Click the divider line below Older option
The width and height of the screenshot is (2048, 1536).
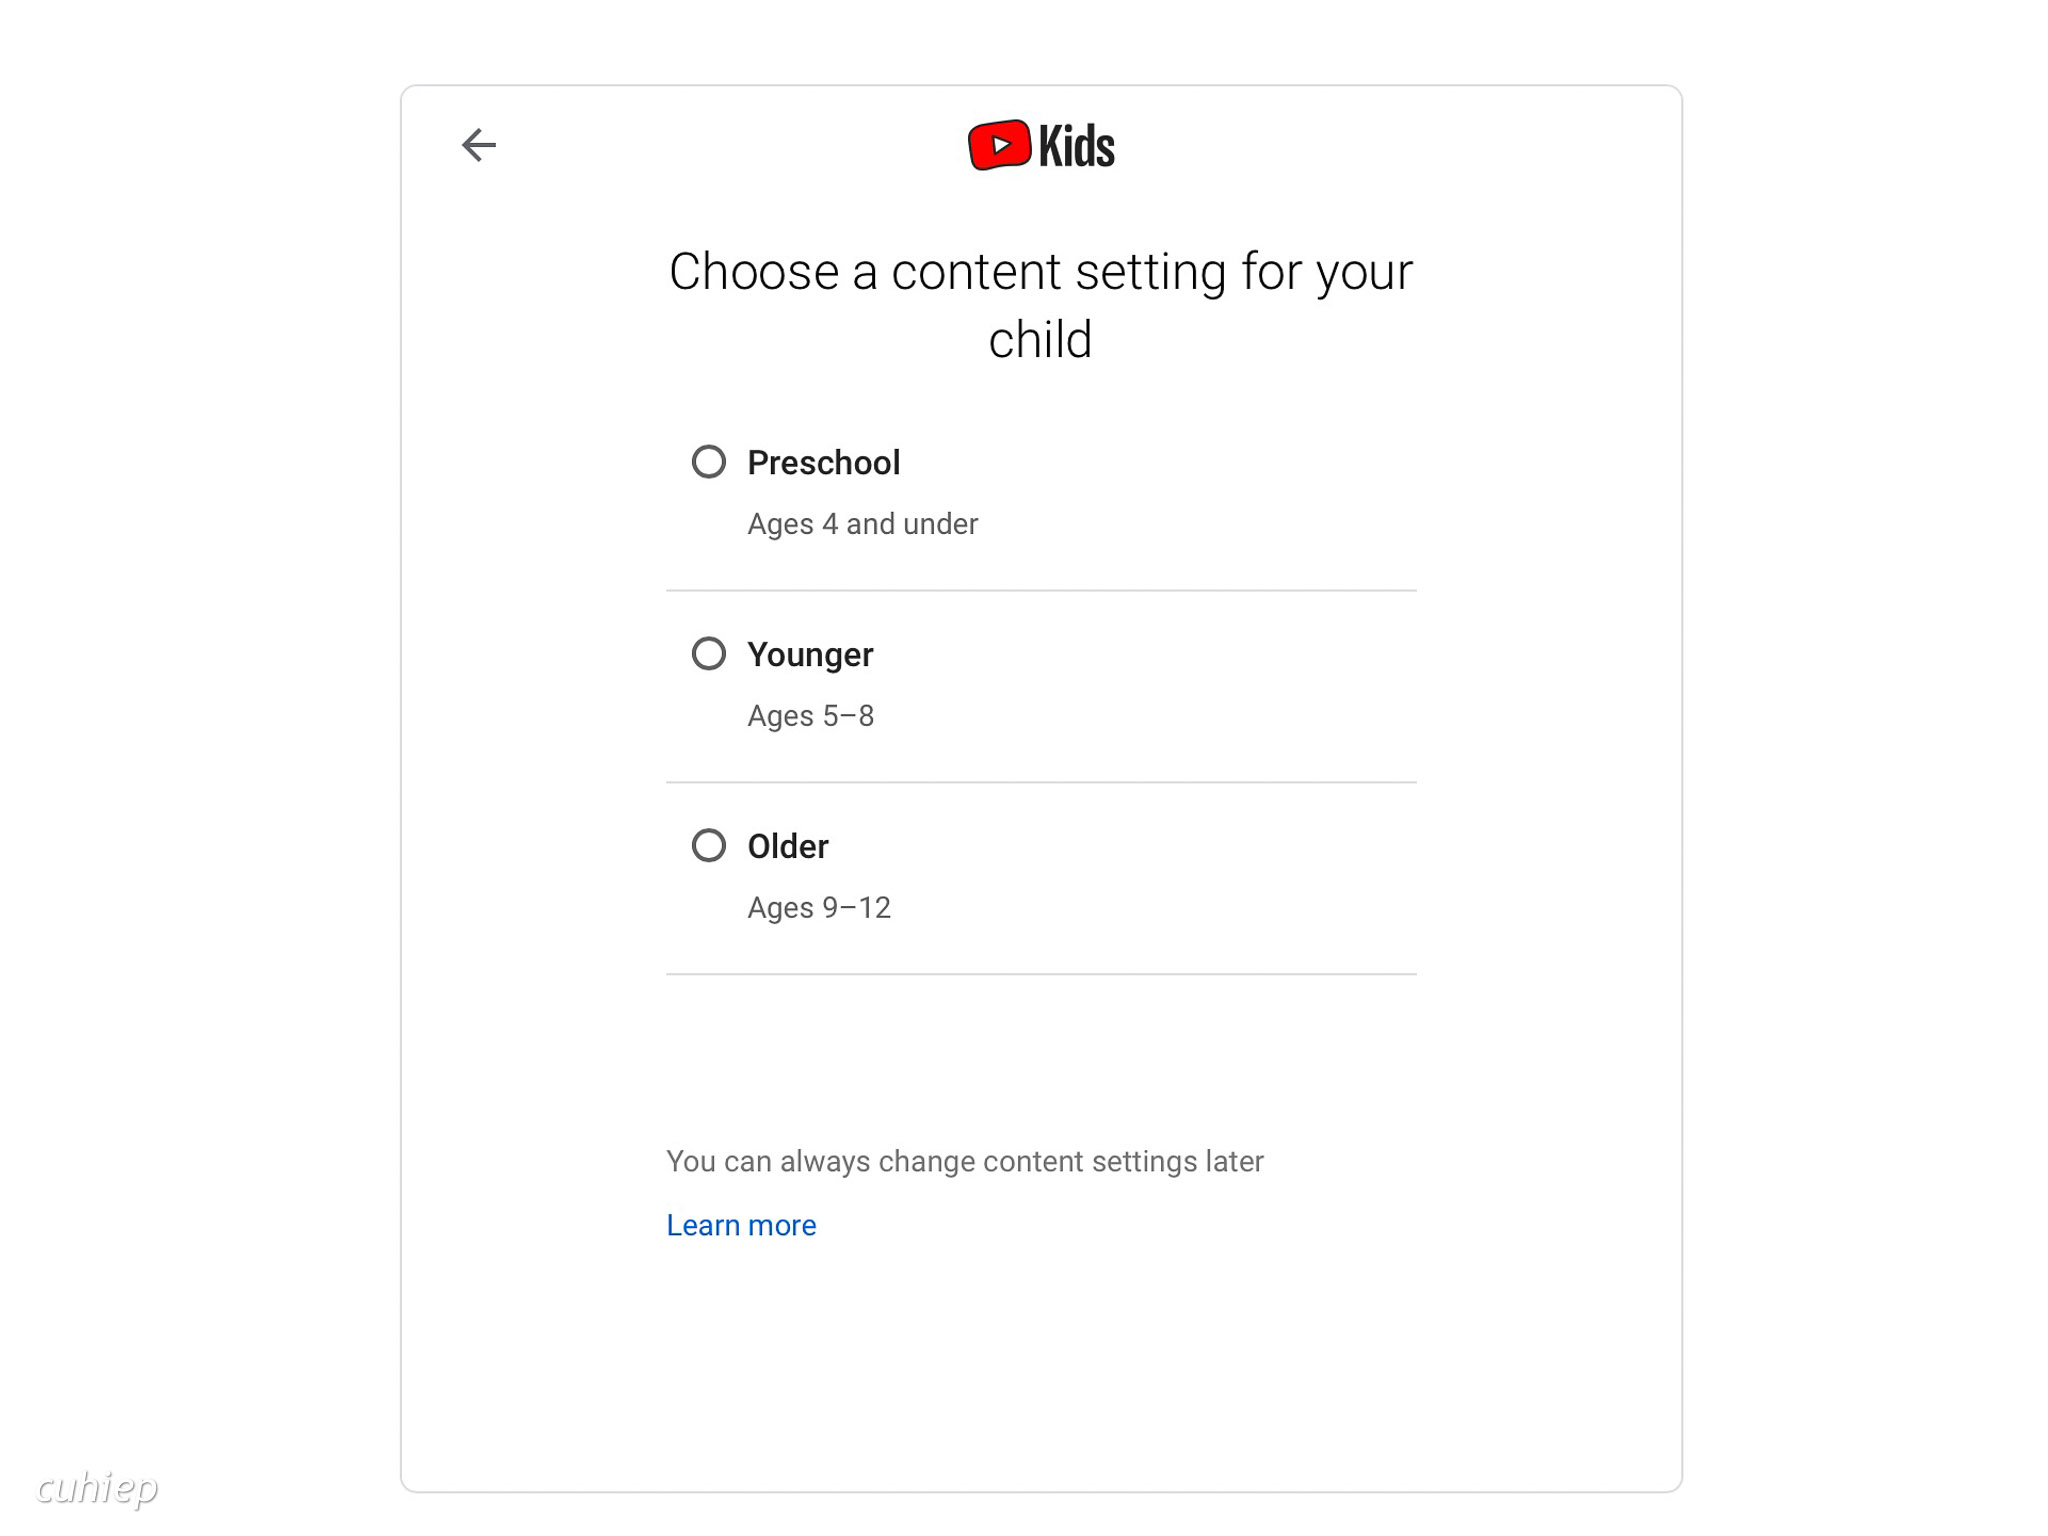(1040, 974)
